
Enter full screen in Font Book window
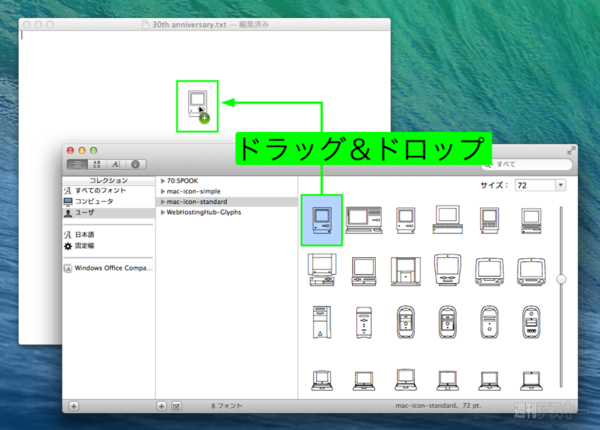pyautogui.click(x=571, y=150)
